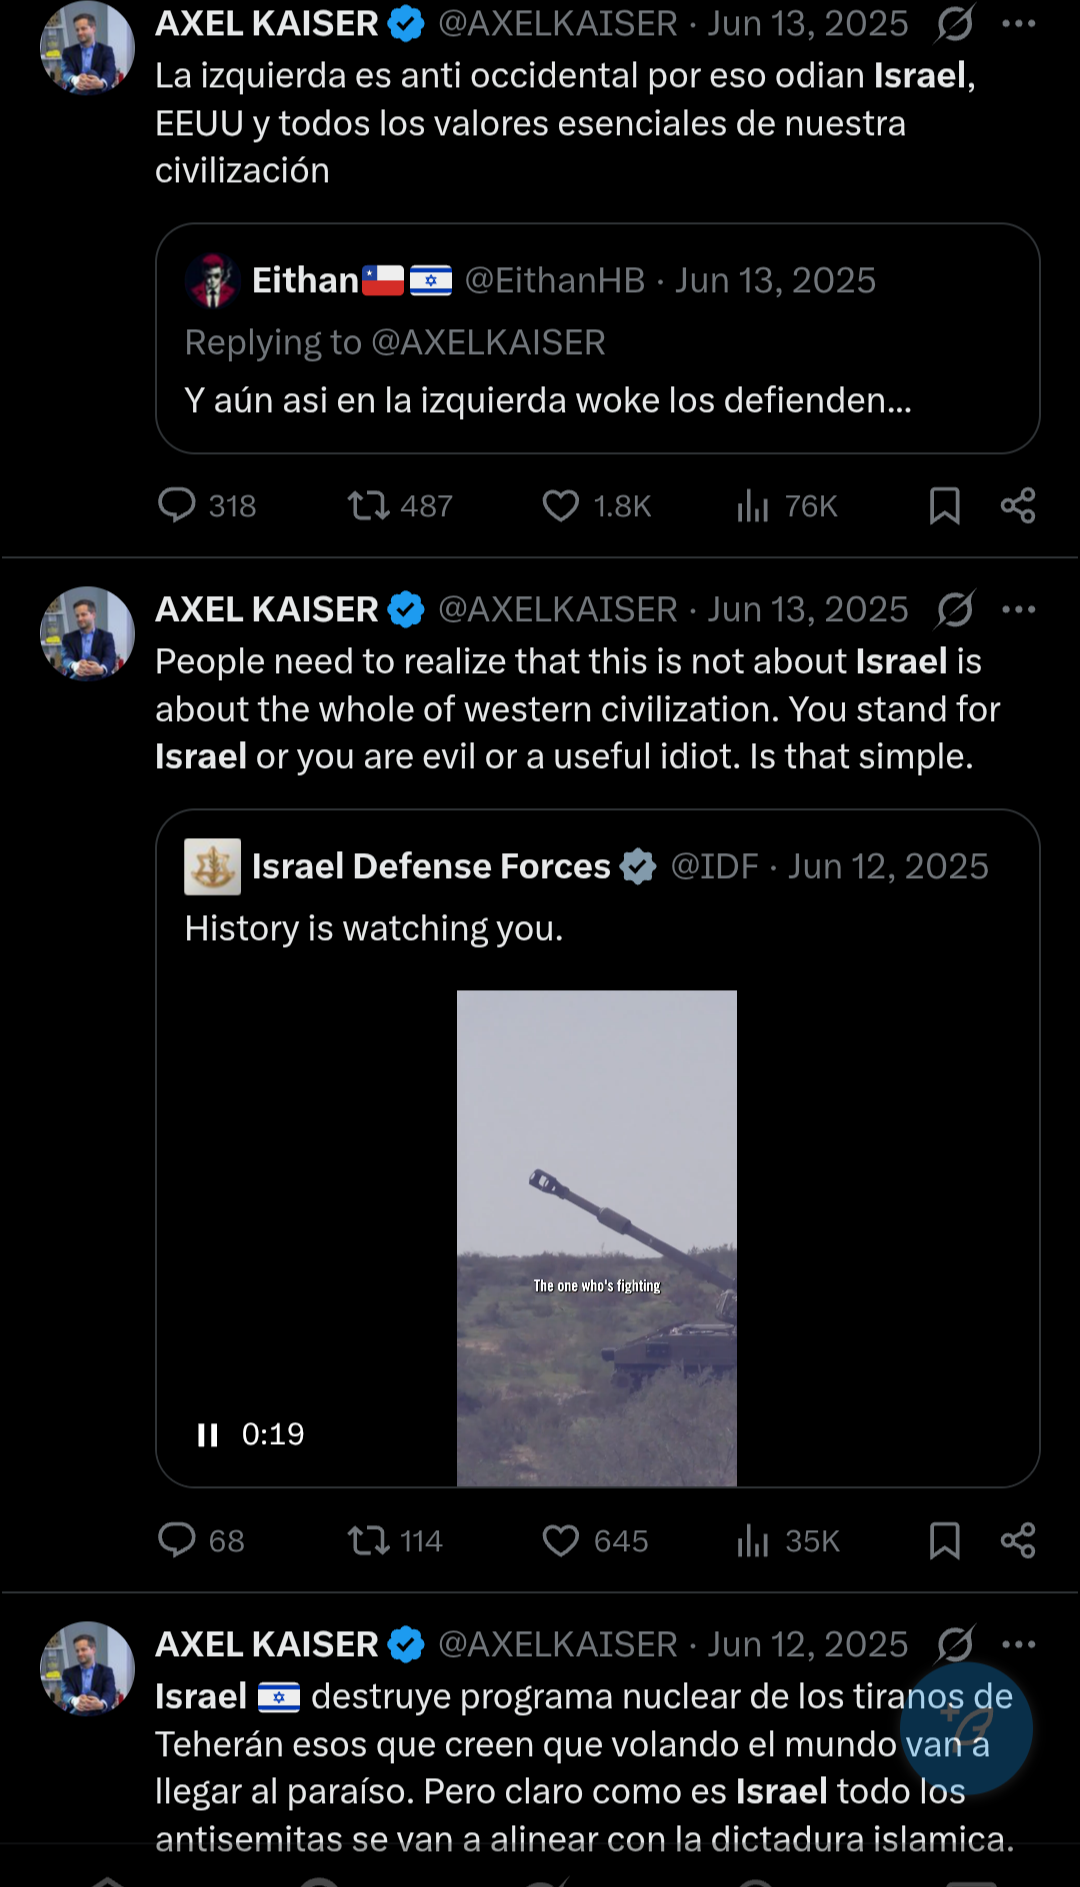Share the tweet quoting Israel Defense Forces
Image resolution: width=1080 pixels, height=1887 pixels.
pos(1018,1540)
